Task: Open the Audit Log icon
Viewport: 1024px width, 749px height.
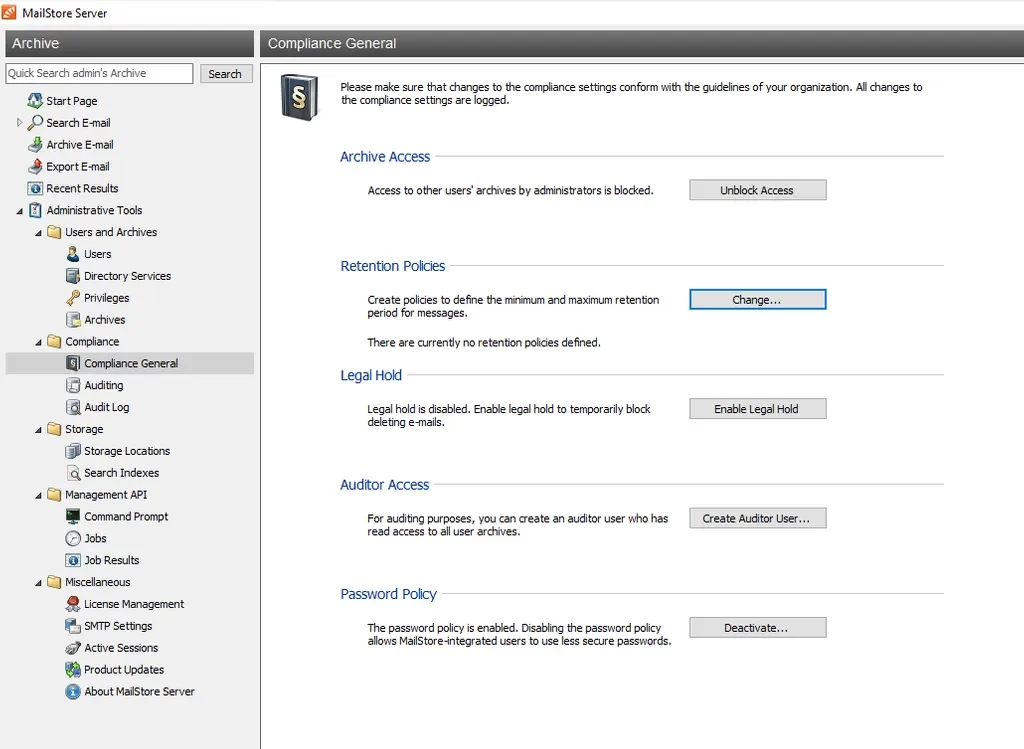Action: pyautogui.click(x=73, y=407)
